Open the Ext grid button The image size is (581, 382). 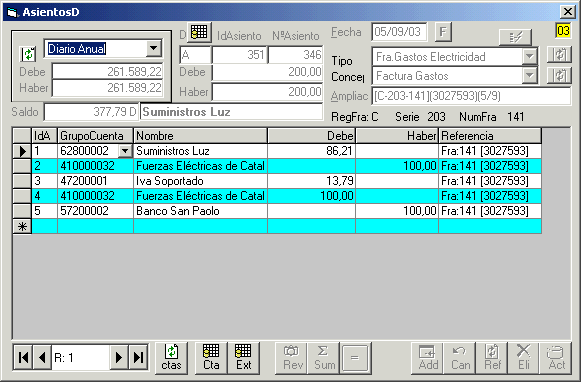pyautogui.click(x=243, y=358)
